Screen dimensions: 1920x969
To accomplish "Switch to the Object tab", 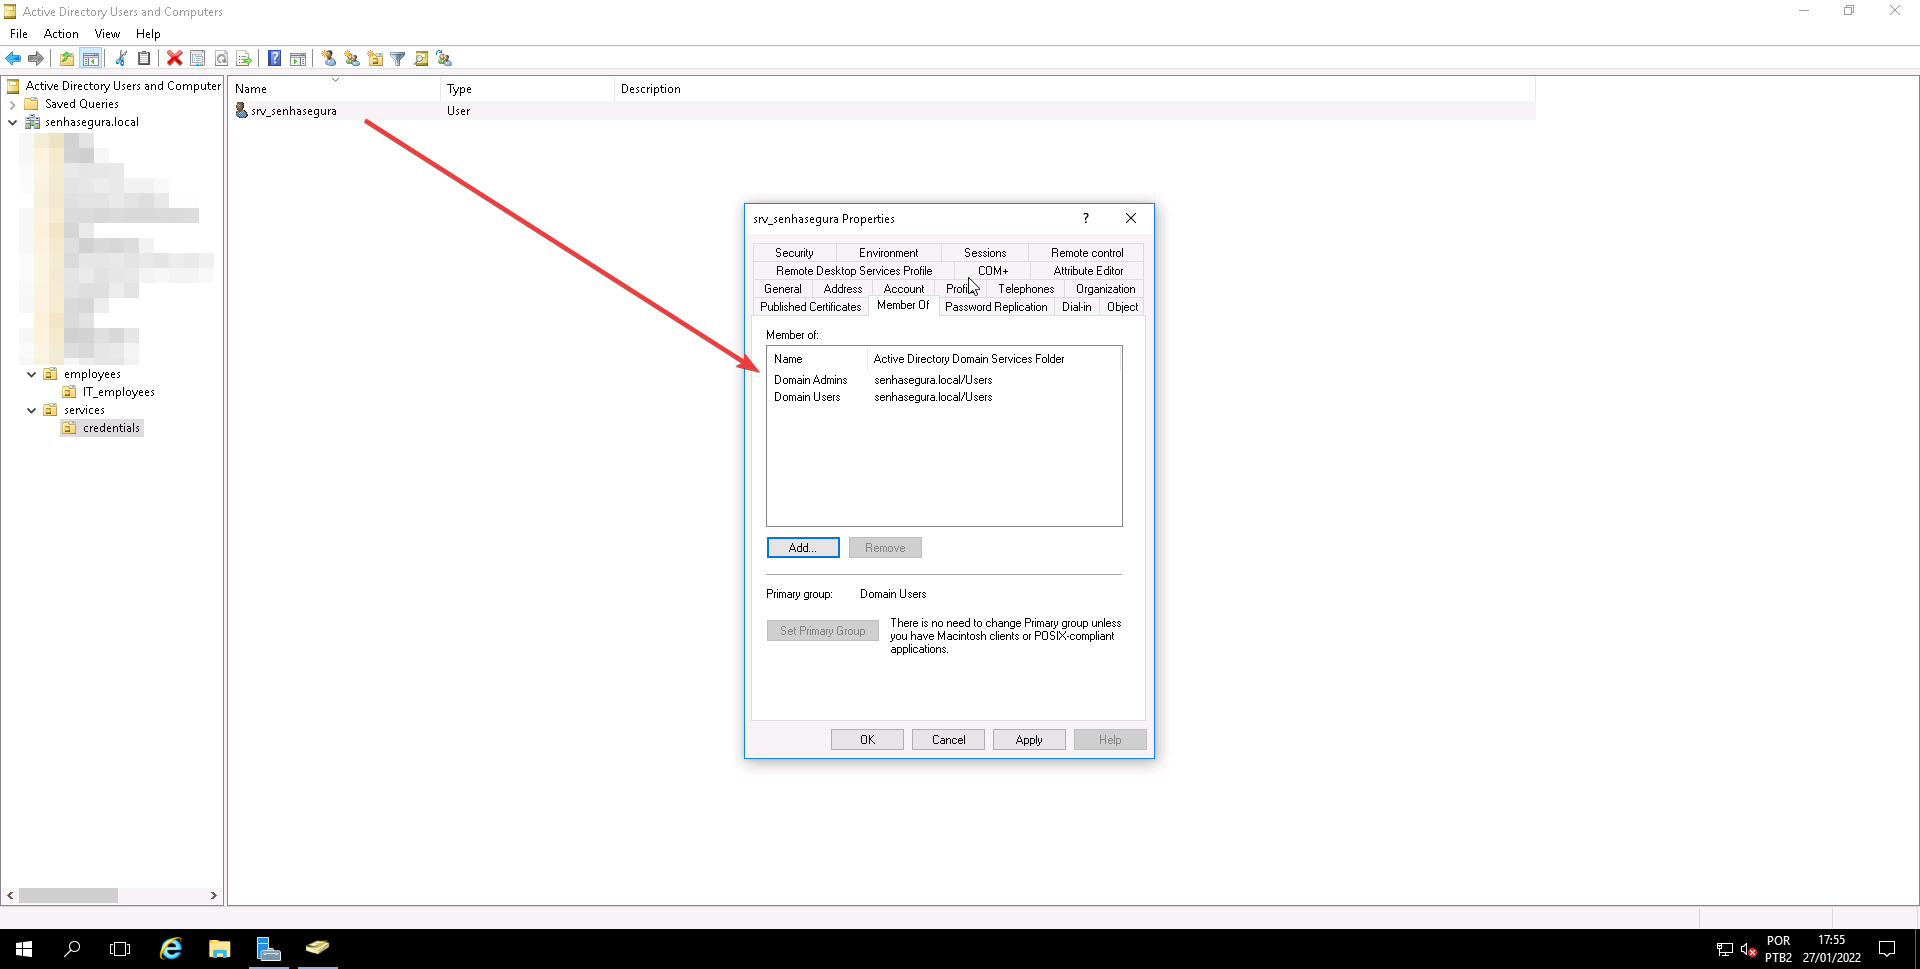I will click(1122, 307).
